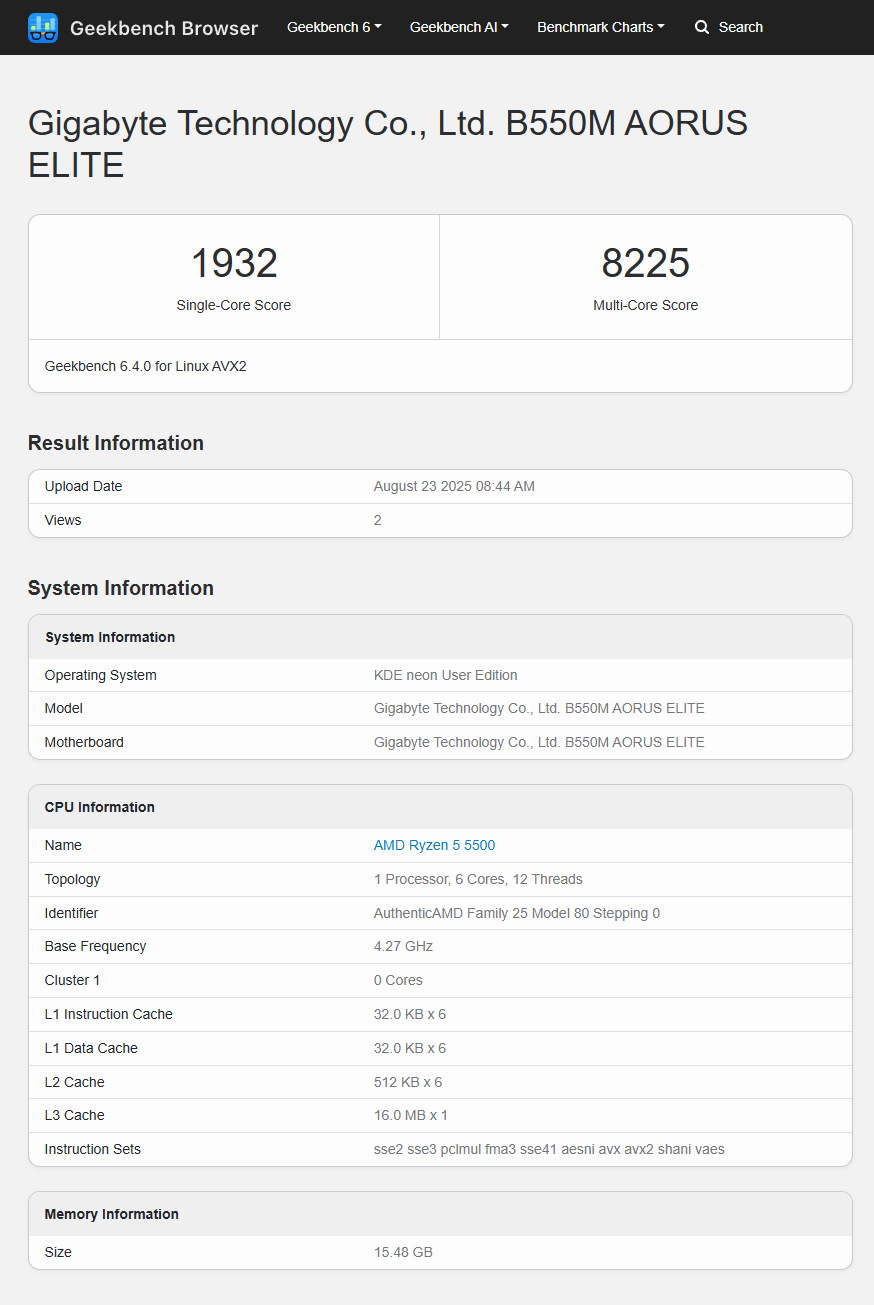The height and width of the screenshot is (1305, 874).
Task: Click the Search menu item
Action: tap(738, 27)
